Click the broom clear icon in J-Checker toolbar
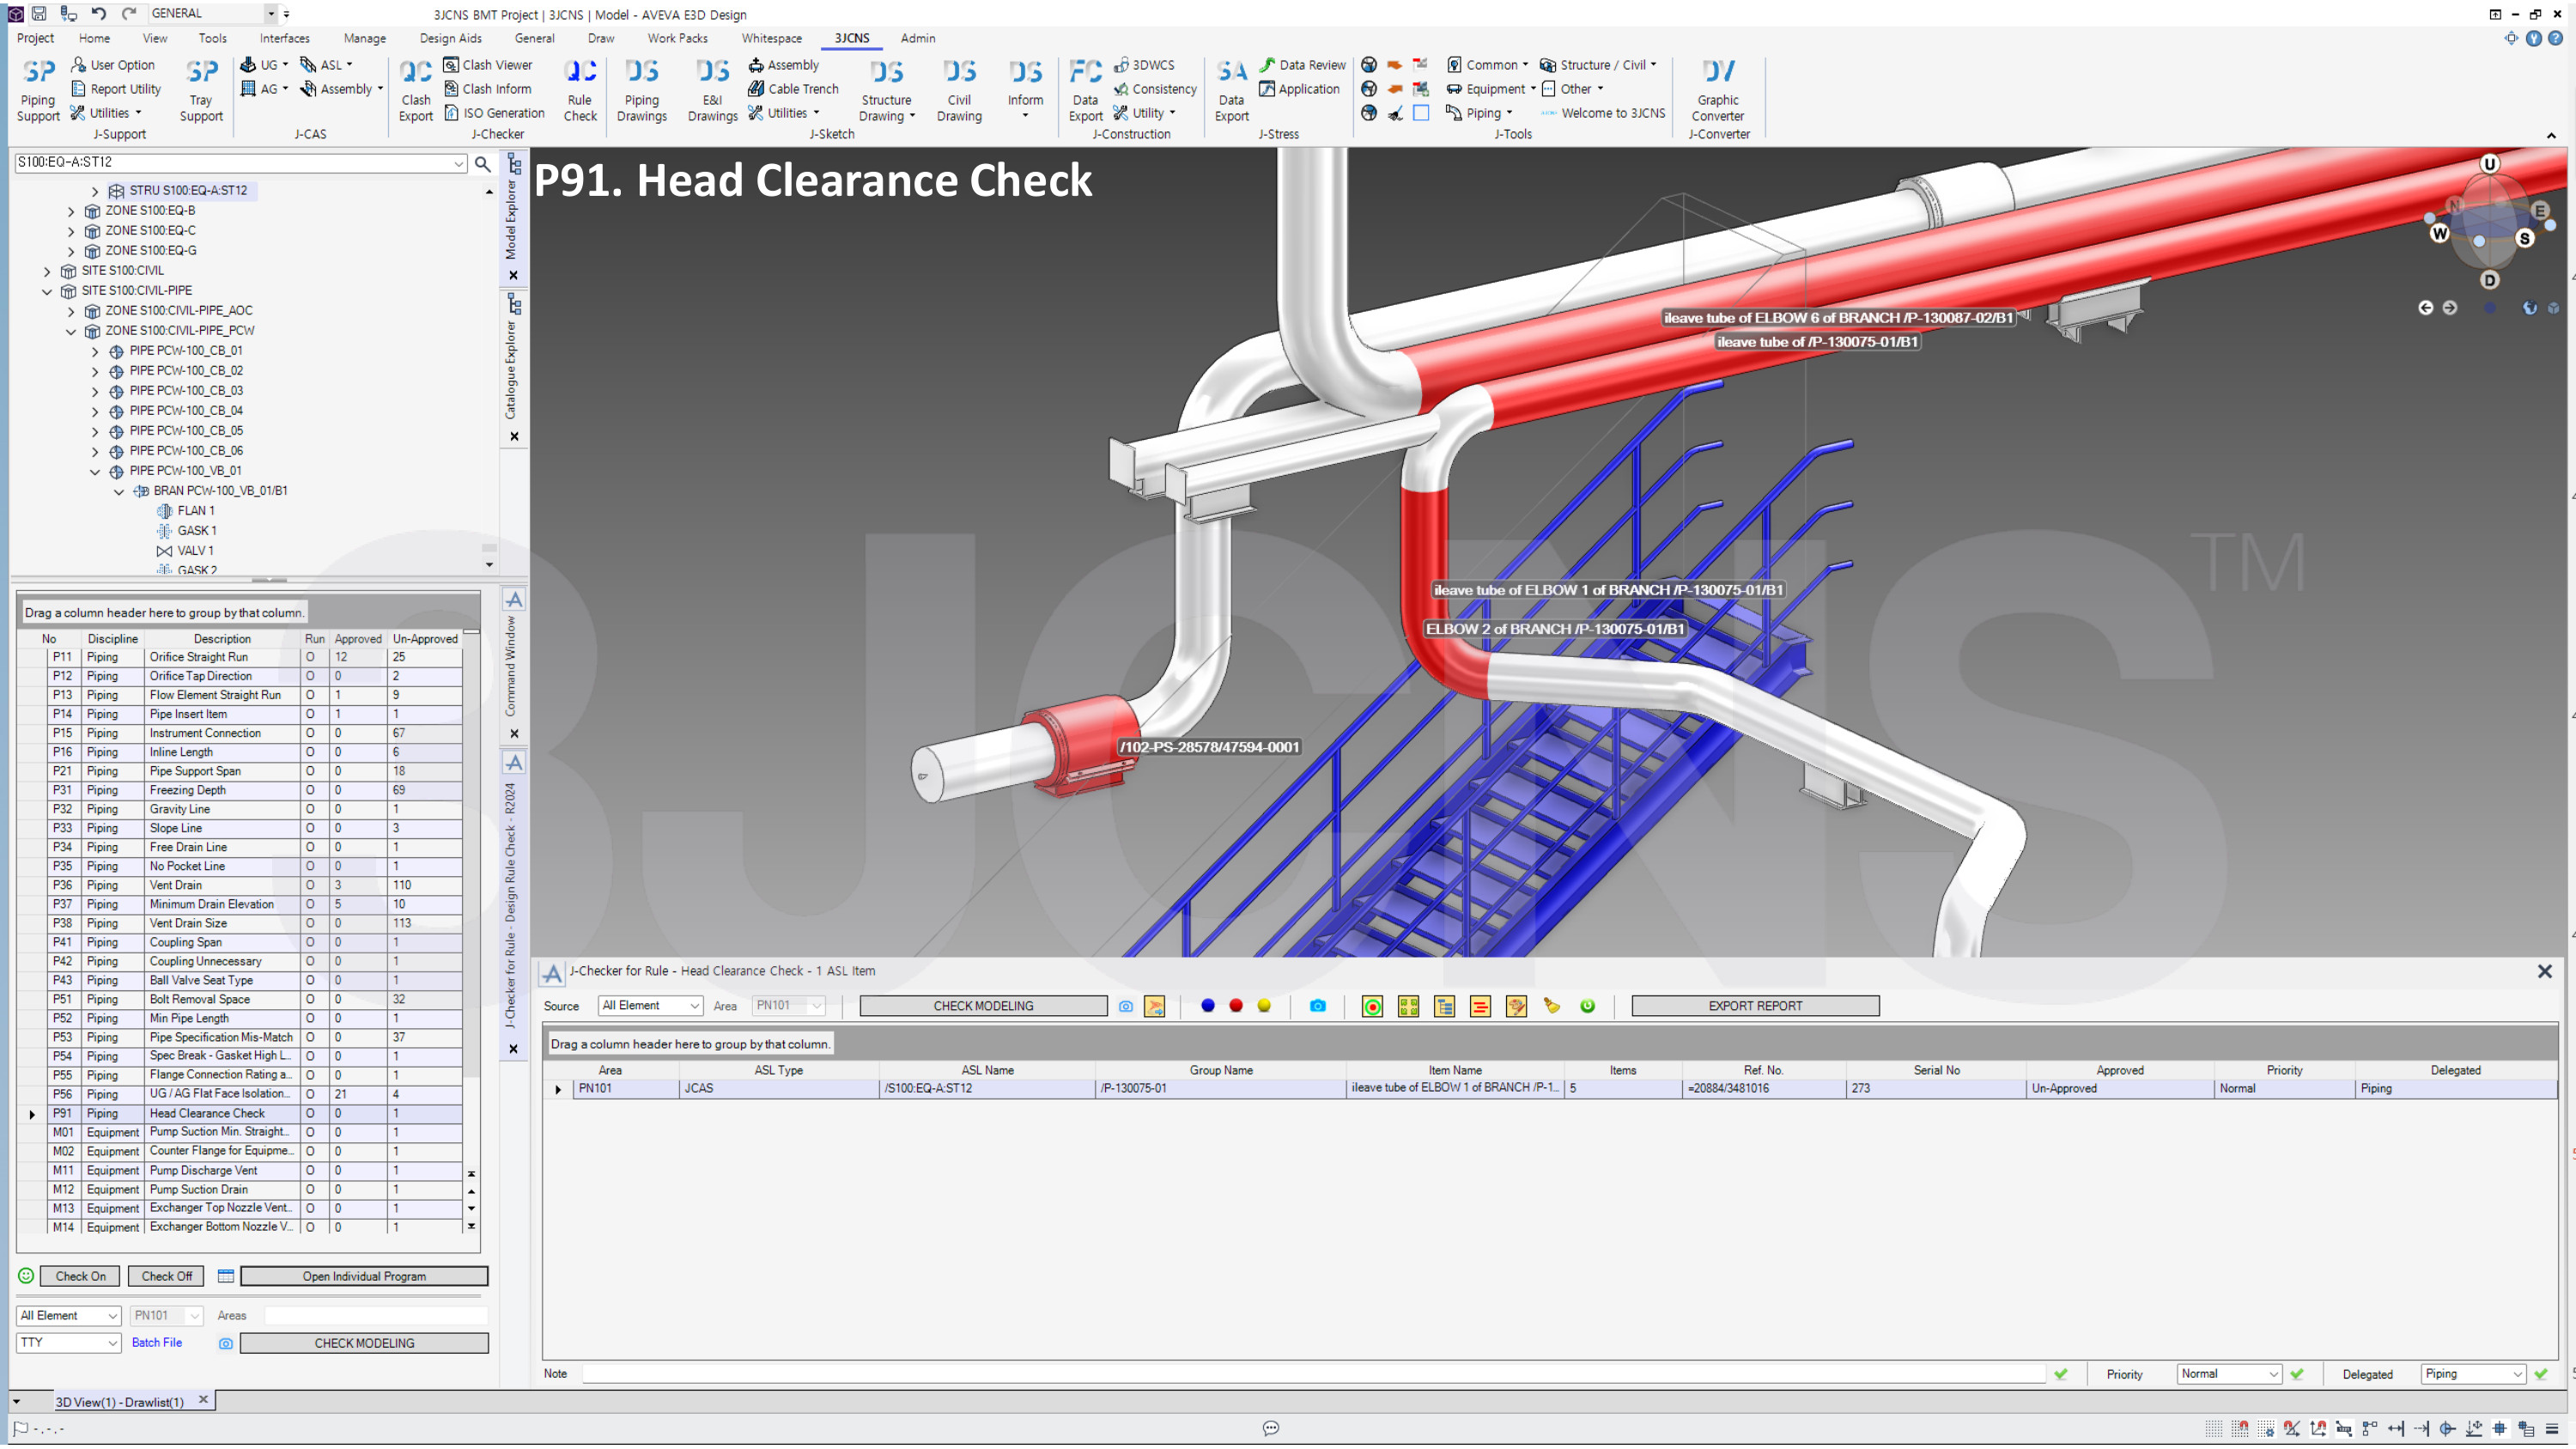Viewport: 2576px width, 1449px height. click(1551, 1006)
